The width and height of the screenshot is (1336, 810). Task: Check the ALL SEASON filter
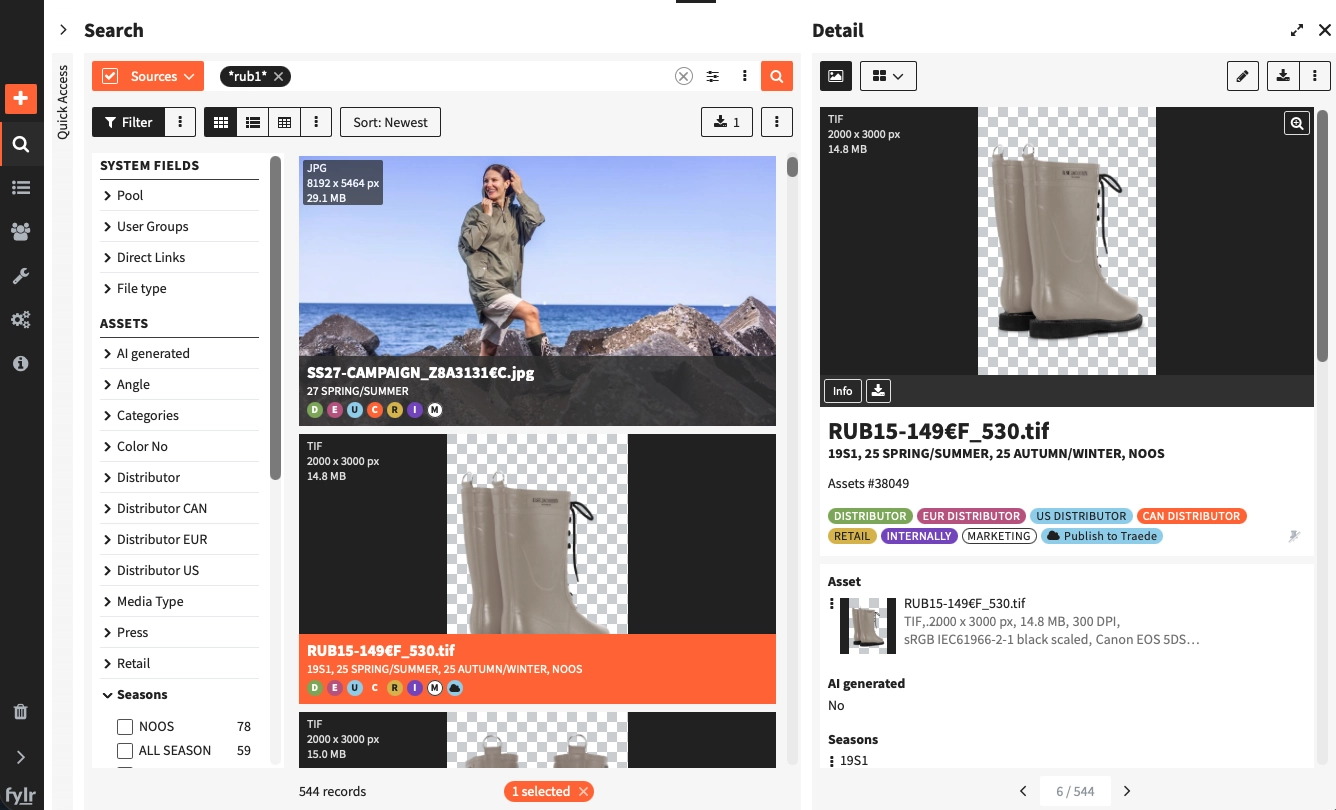[x=125, y=750]
